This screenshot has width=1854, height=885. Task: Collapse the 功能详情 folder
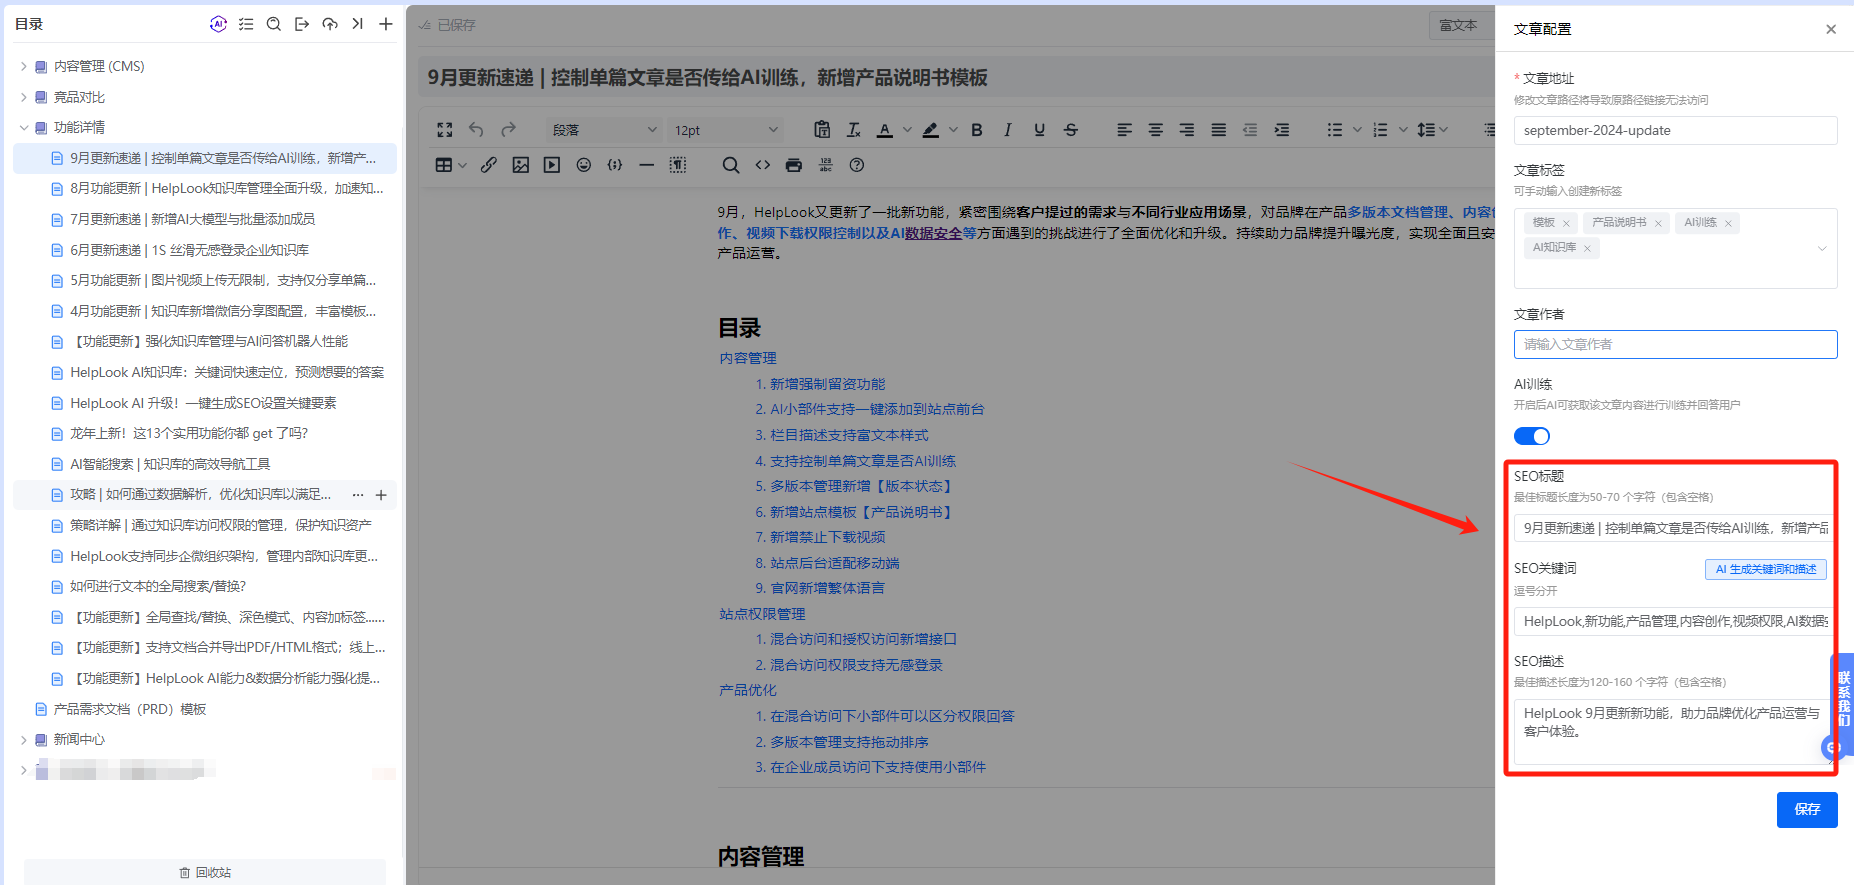[x=24, y=127]
